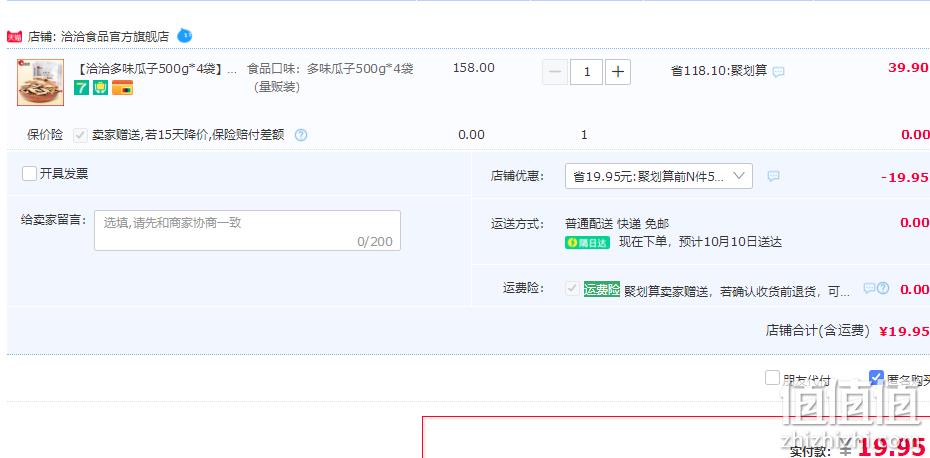Toggle the 保价险 seller-gifted insurance checkbox
Viewport: 930px width, 458px height.
[80, 135]
